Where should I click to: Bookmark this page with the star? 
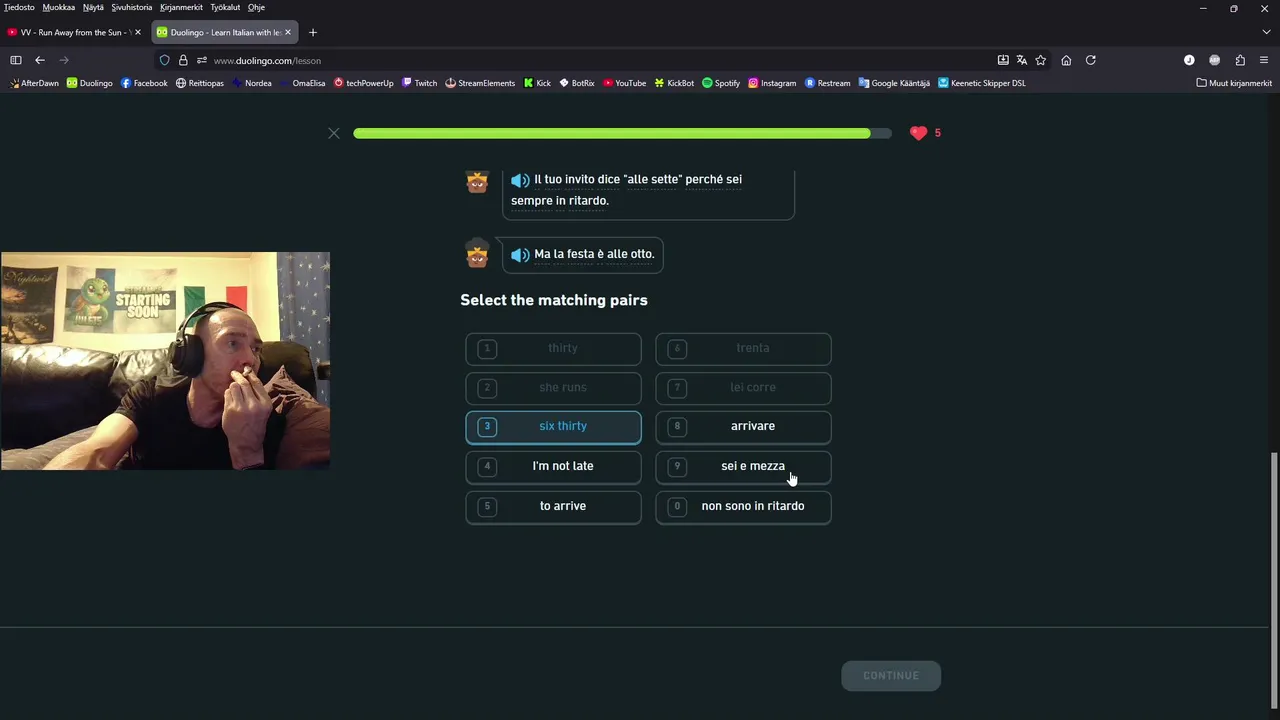[x=1040, y=60]
